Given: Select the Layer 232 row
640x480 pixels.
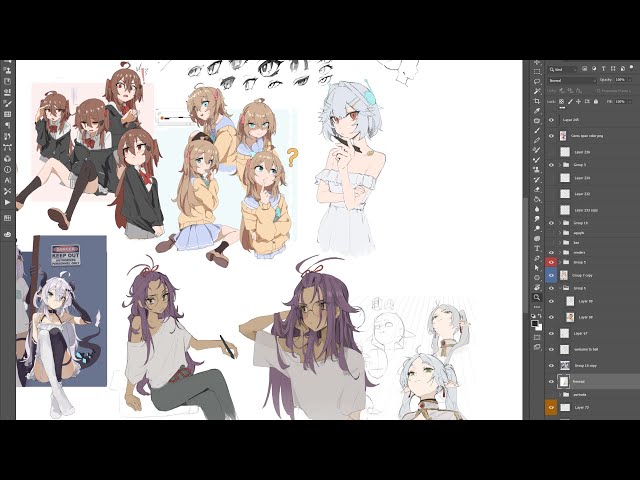Looking at the screenshot, I should (593, 194).
